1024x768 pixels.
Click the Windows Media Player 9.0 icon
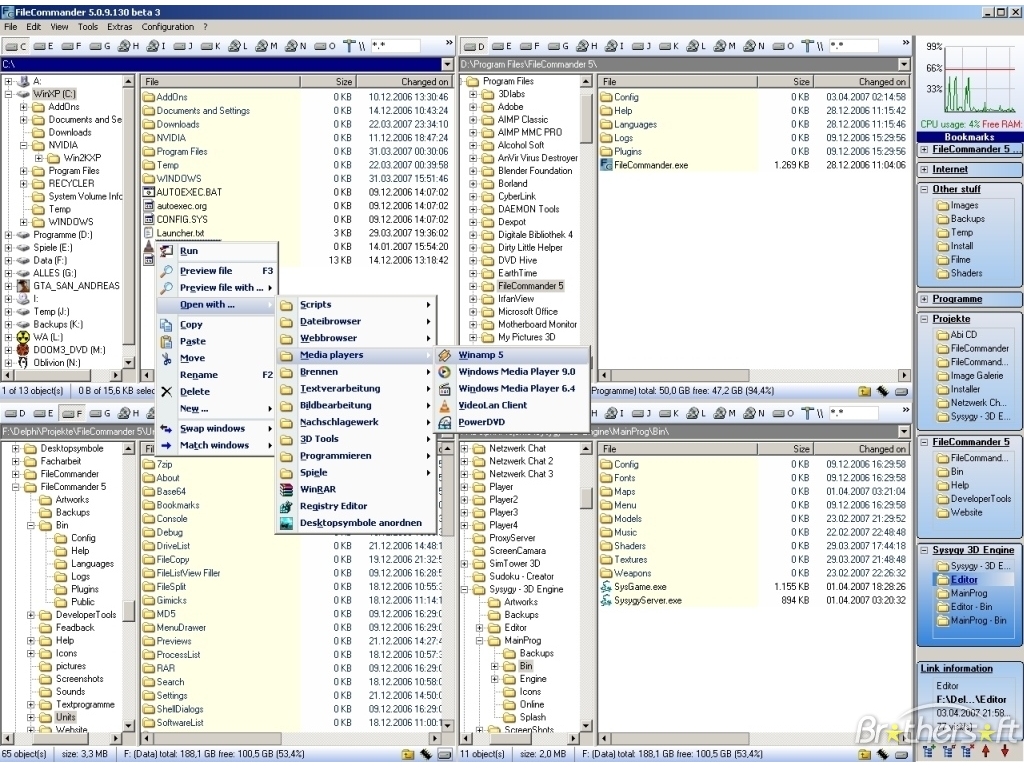tap(445, 372)
